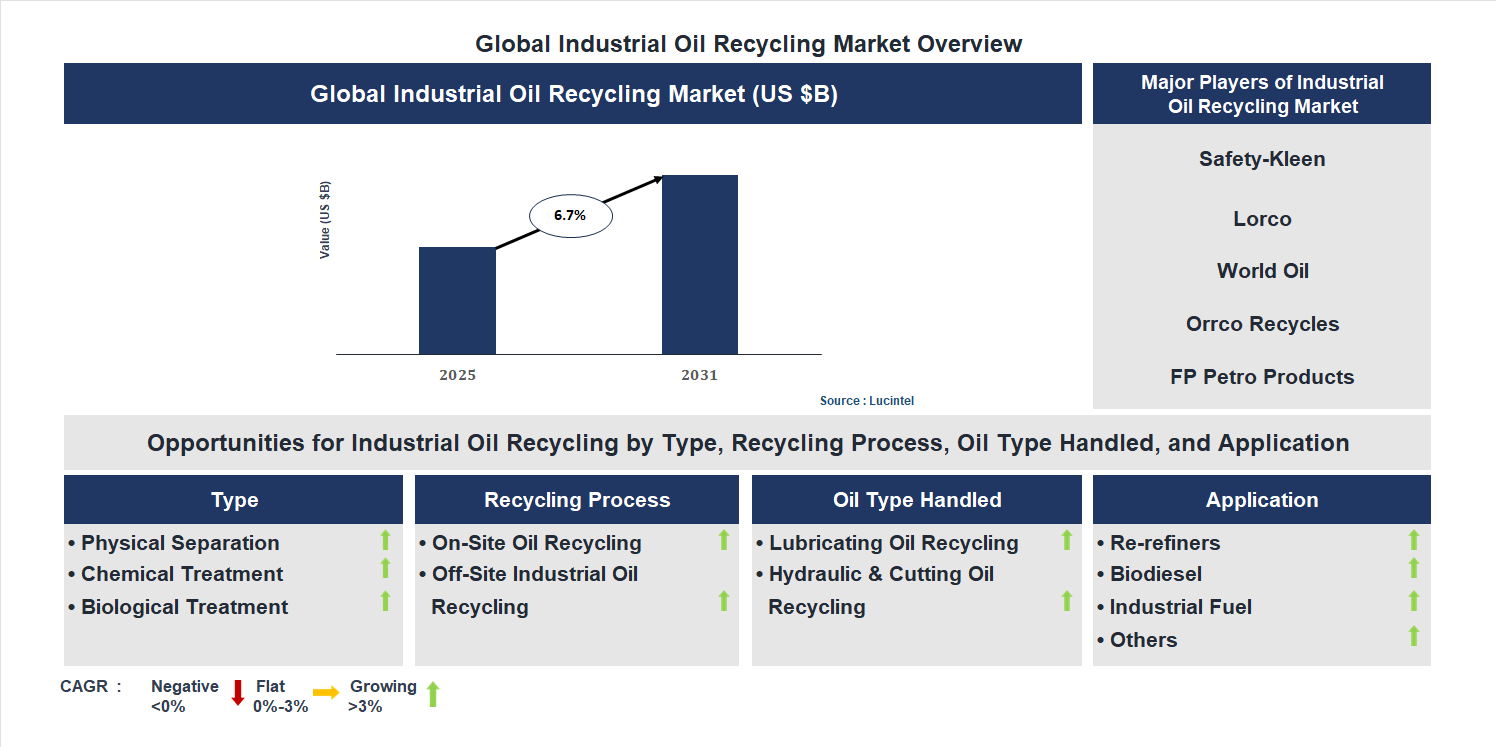Screen dimensions: 1496x747
Task: Click the red Negative CAGR arrow in legend
Action: point(237,693)
